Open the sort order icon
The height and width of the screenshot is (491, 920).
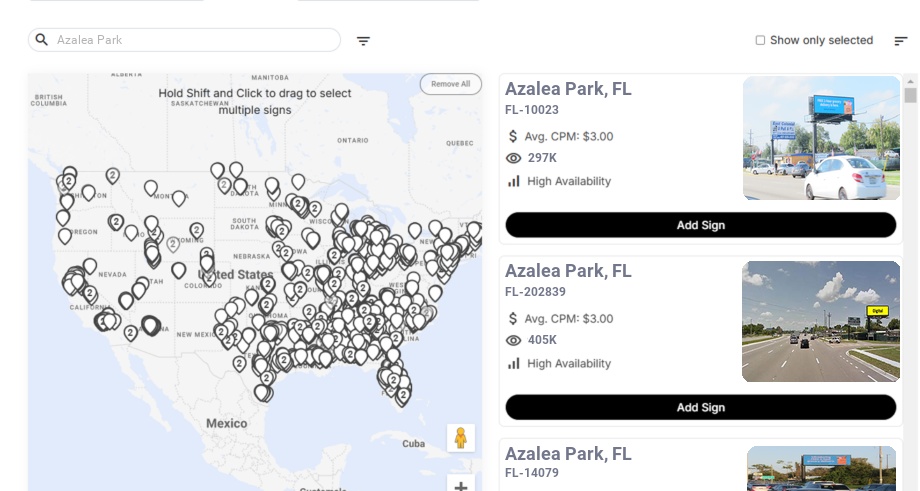pos(900,41)
